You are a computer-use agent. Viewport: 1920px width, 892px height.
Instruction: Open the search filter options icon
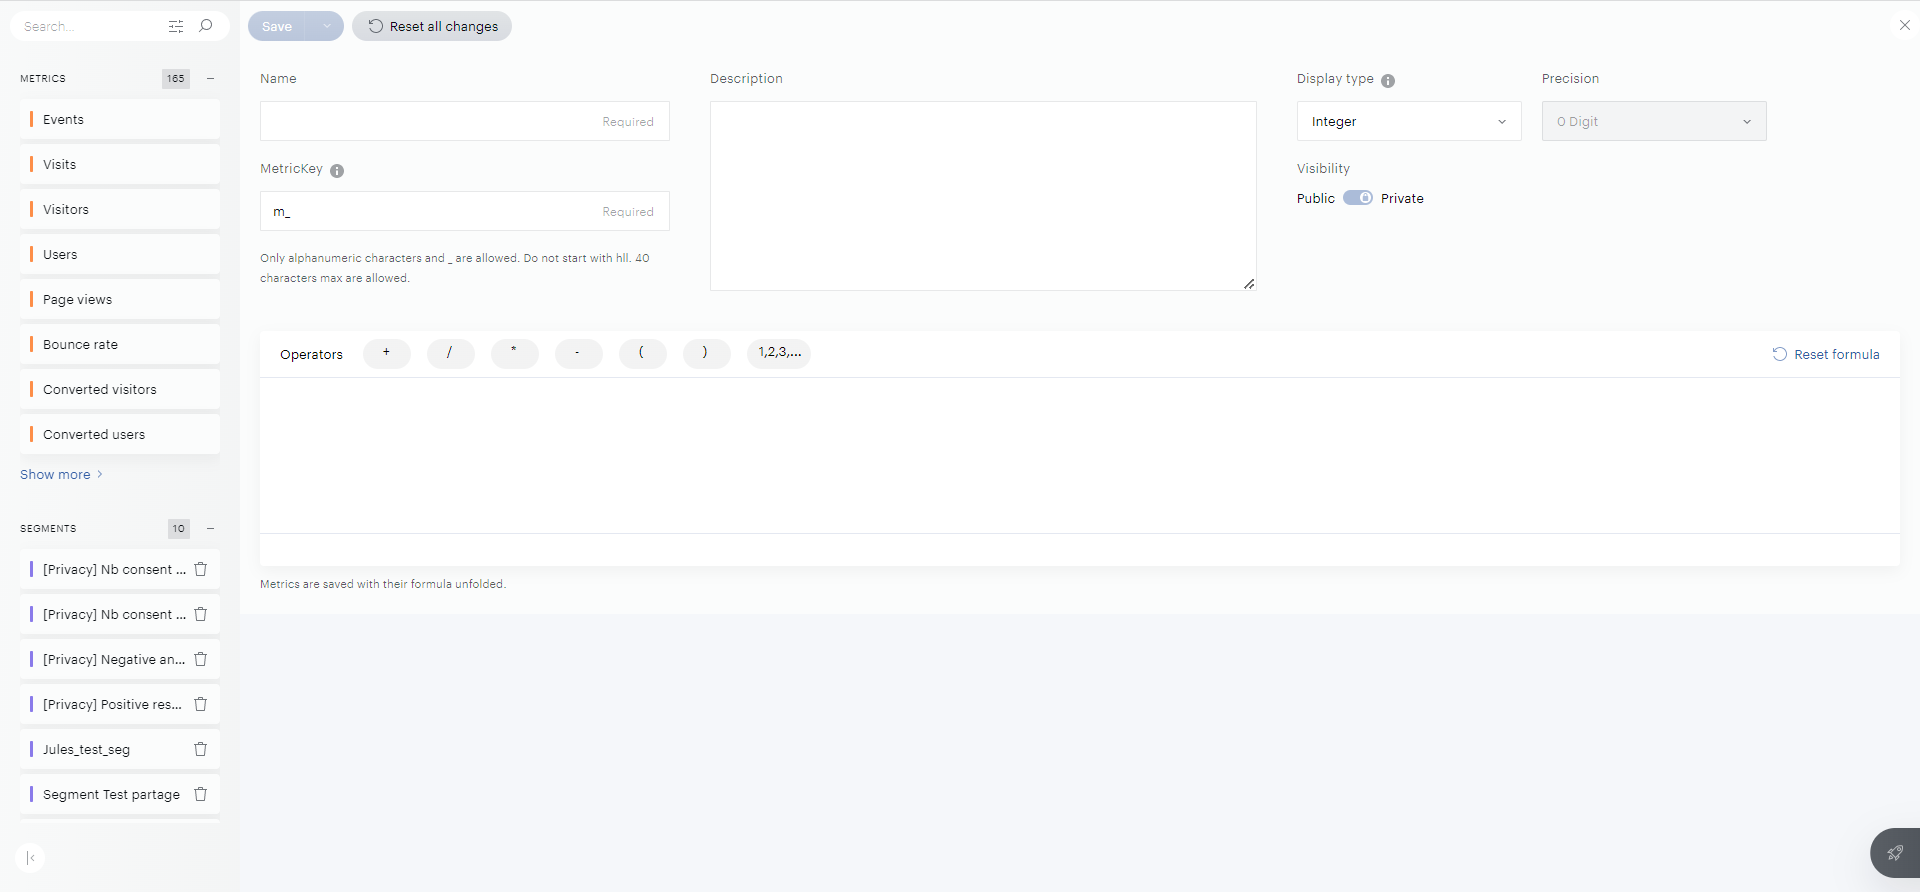click(x=176, y=26)
